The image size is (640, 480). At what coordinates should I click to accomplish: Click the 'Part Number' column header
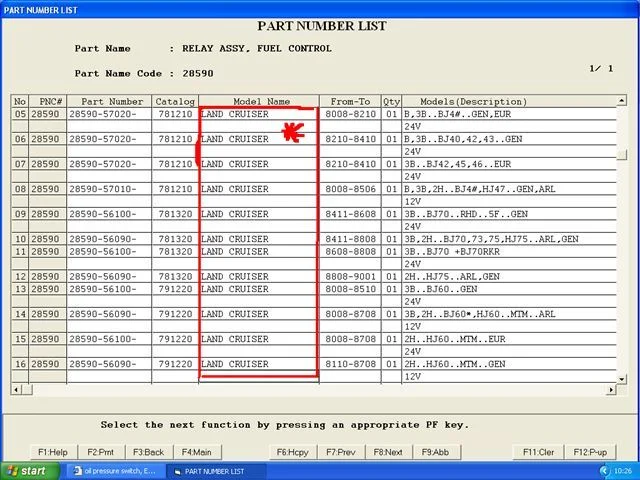[x=109, y=101]
